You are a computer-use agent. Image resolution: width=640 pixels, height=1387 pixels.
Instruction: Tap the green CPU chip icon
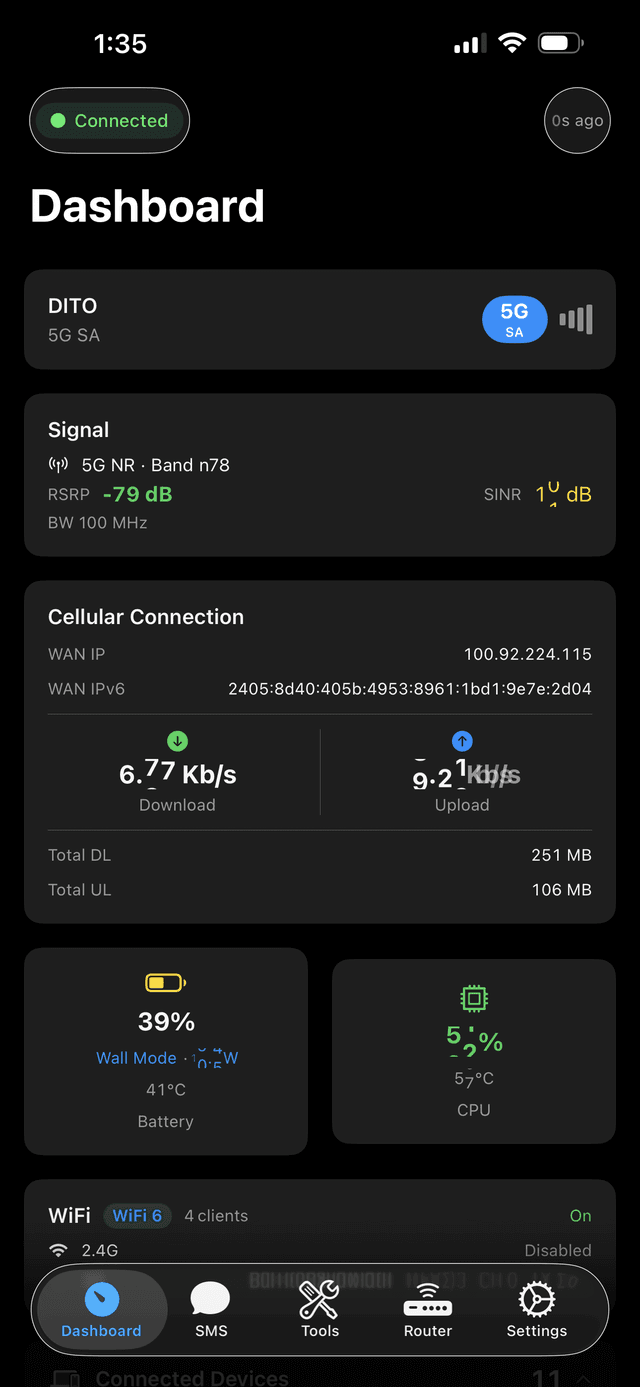pyautogui.click(x=473, y=997)
